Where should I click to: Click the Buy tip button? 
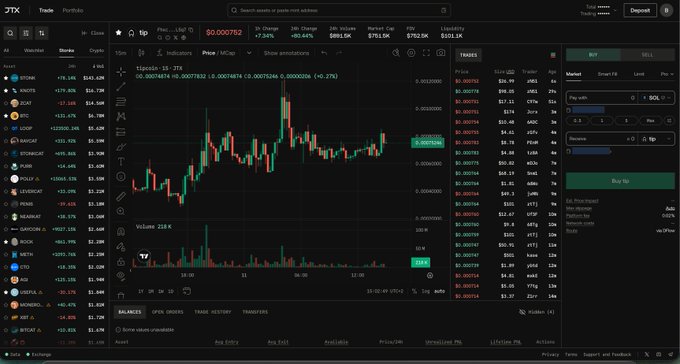tap(620, 181)
